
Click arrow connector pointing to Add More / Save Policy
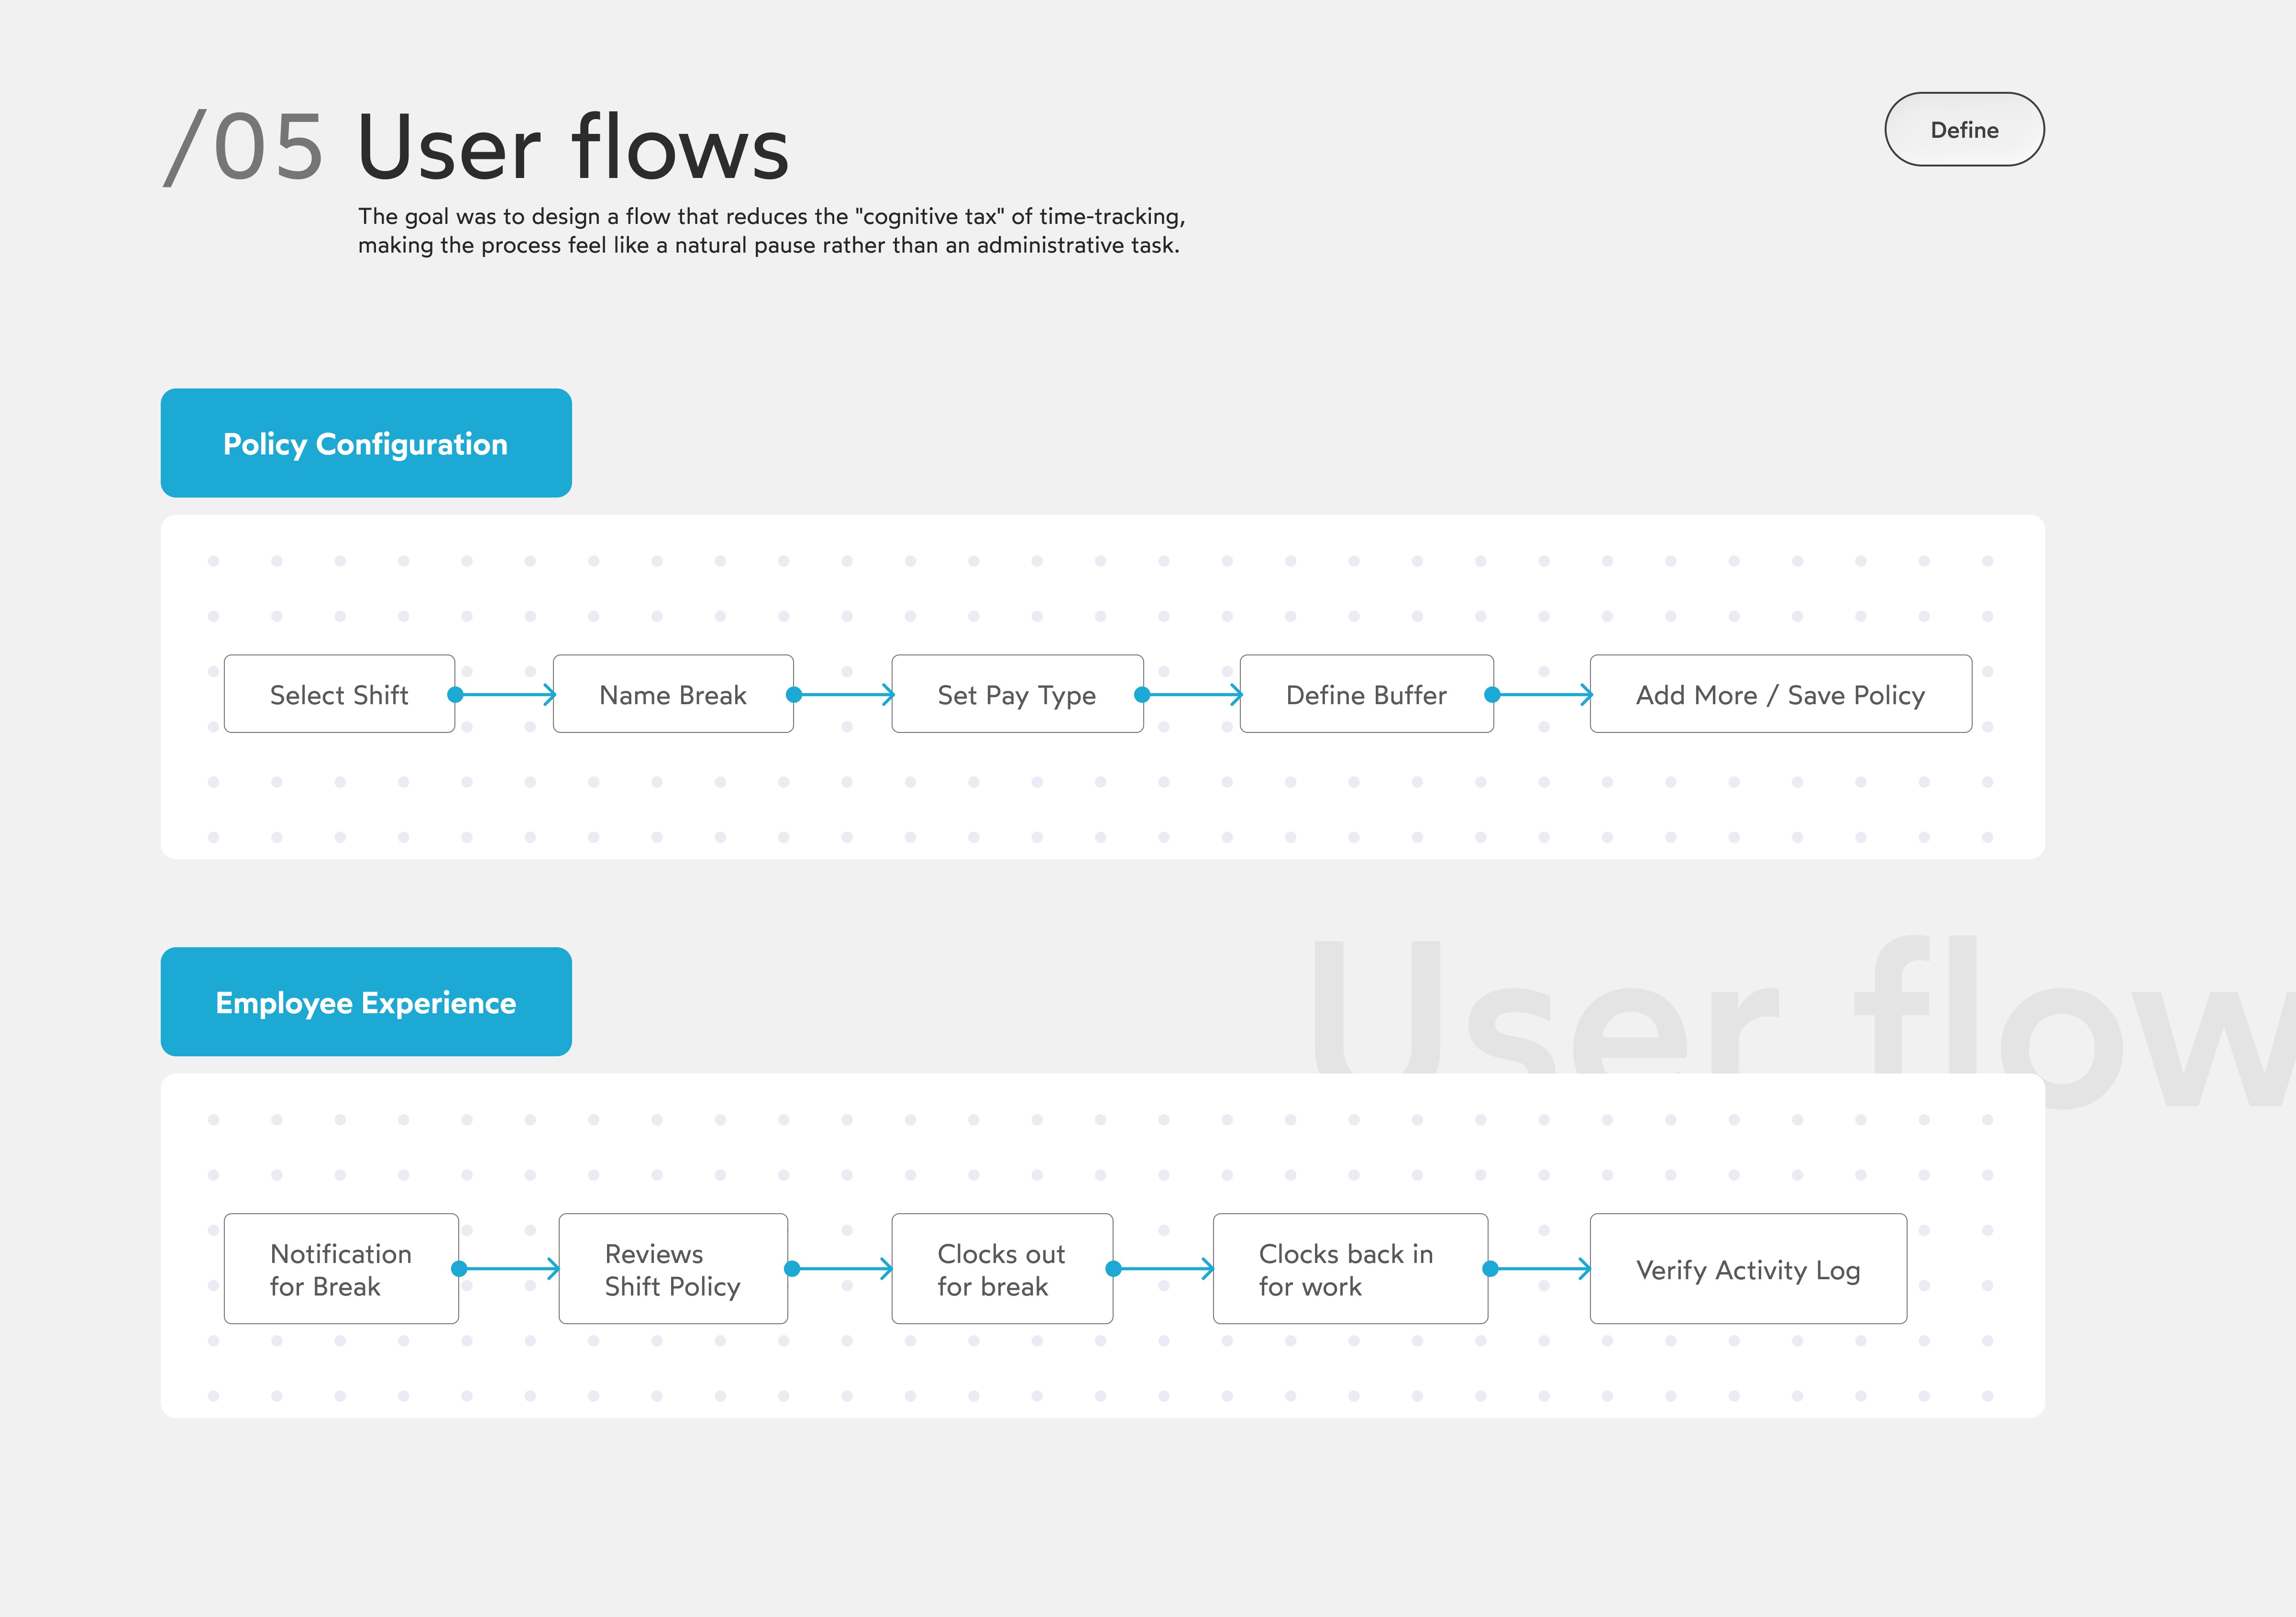1541,694
